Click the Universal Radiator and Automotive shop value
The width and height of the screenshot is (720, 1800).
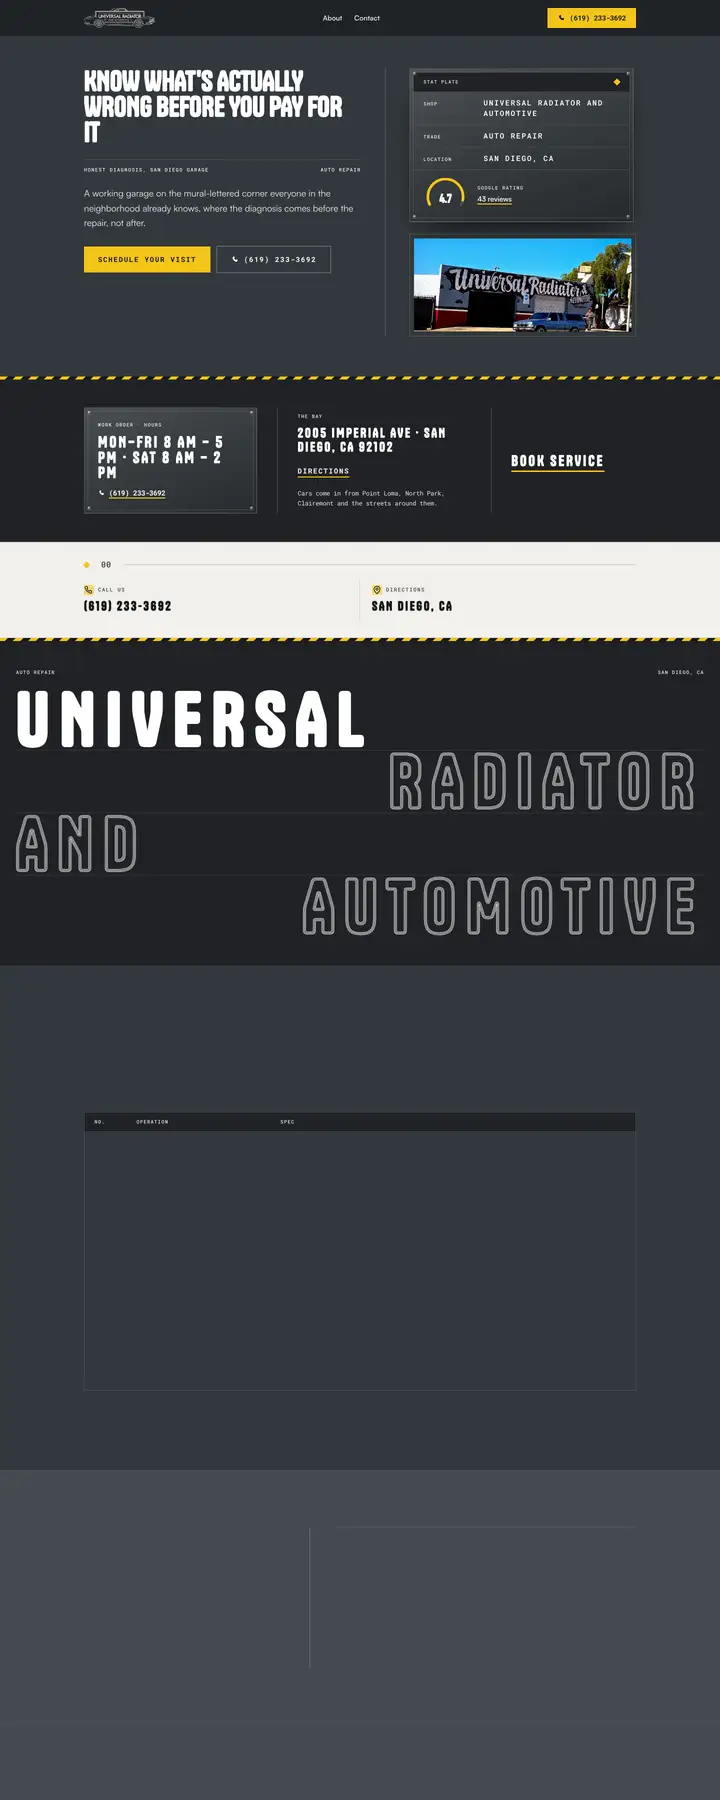coord(543,108)
